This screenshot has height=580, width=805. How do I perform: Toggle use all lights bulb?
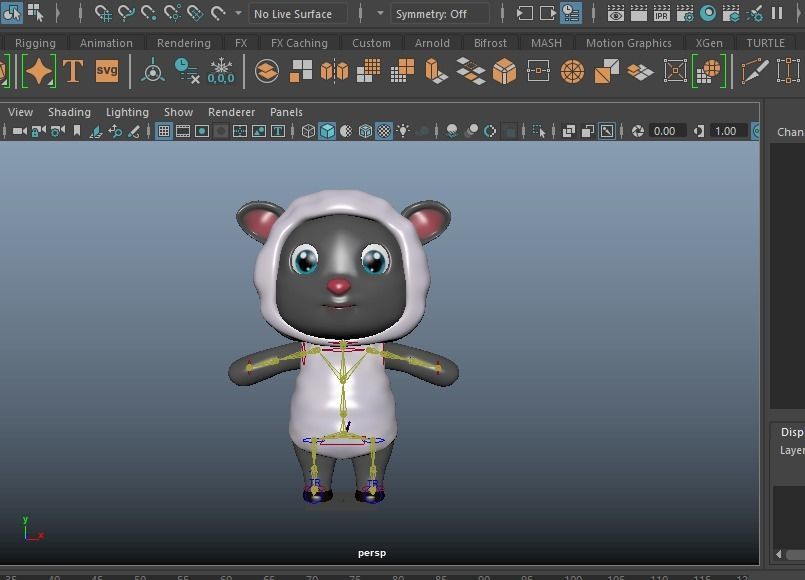click(404, 131)
